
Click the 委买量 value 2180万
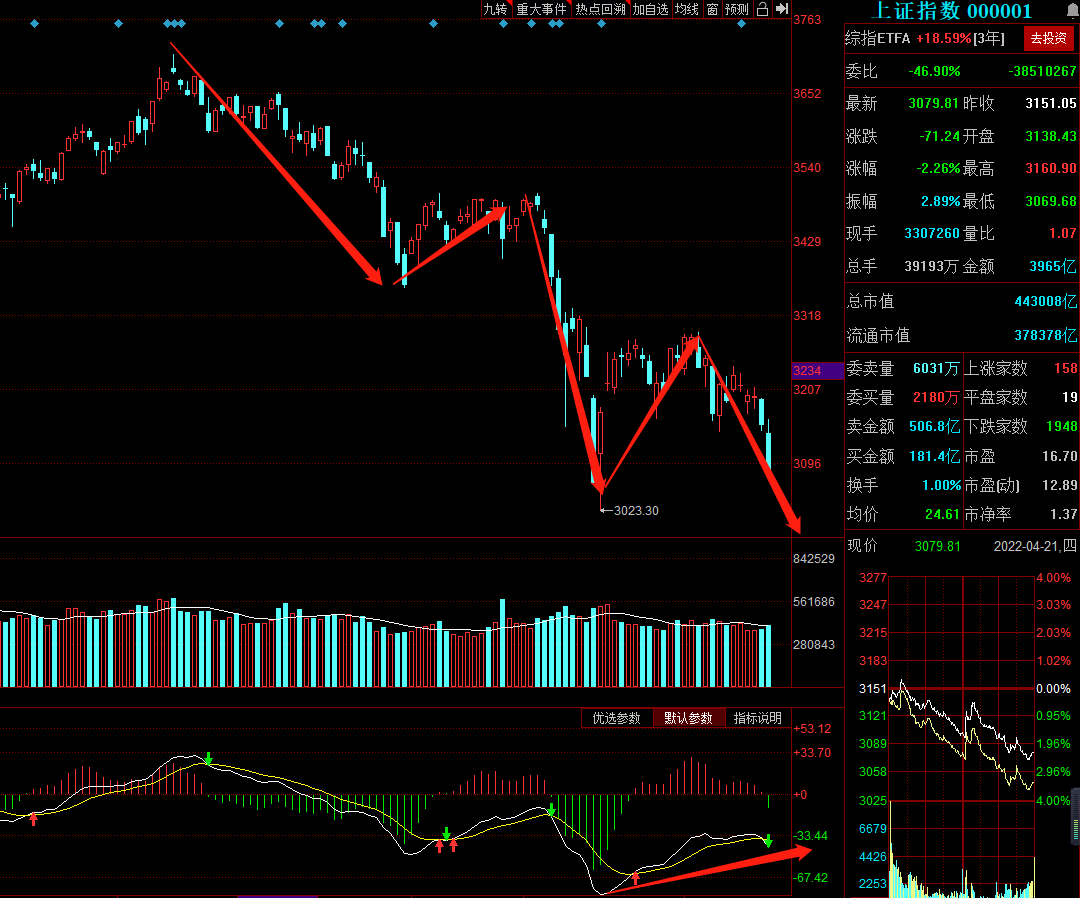pyautogui.click(x=936, y=397)
